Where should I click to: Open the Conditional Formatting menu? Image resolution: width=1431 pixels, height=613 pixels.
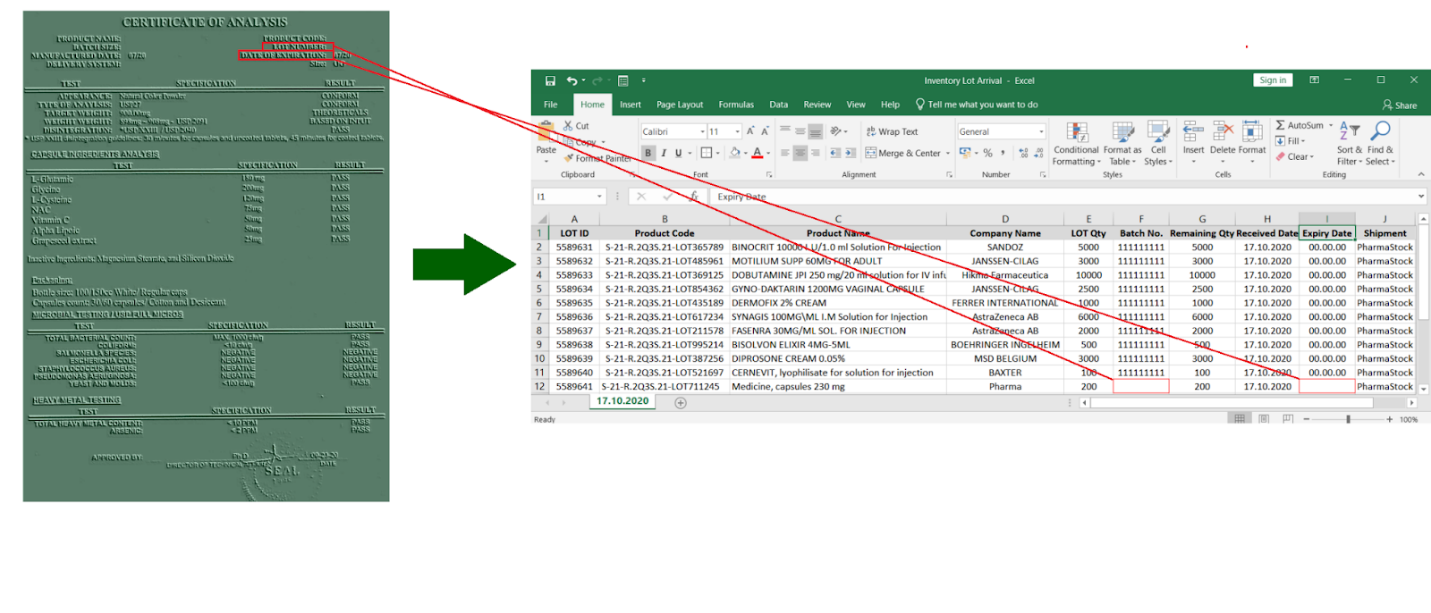click(1076, 144)
